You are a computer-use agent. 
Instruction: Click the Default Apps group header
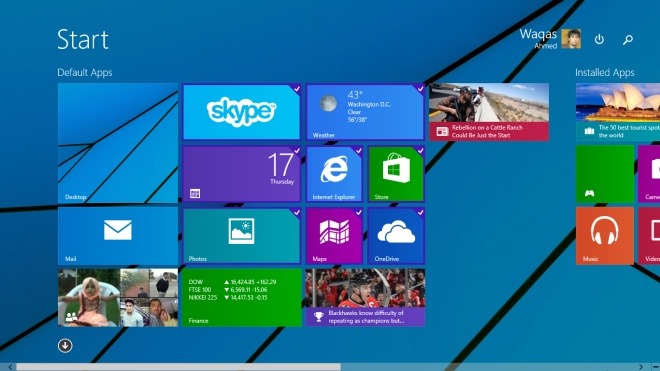click(x=85, y=72)
